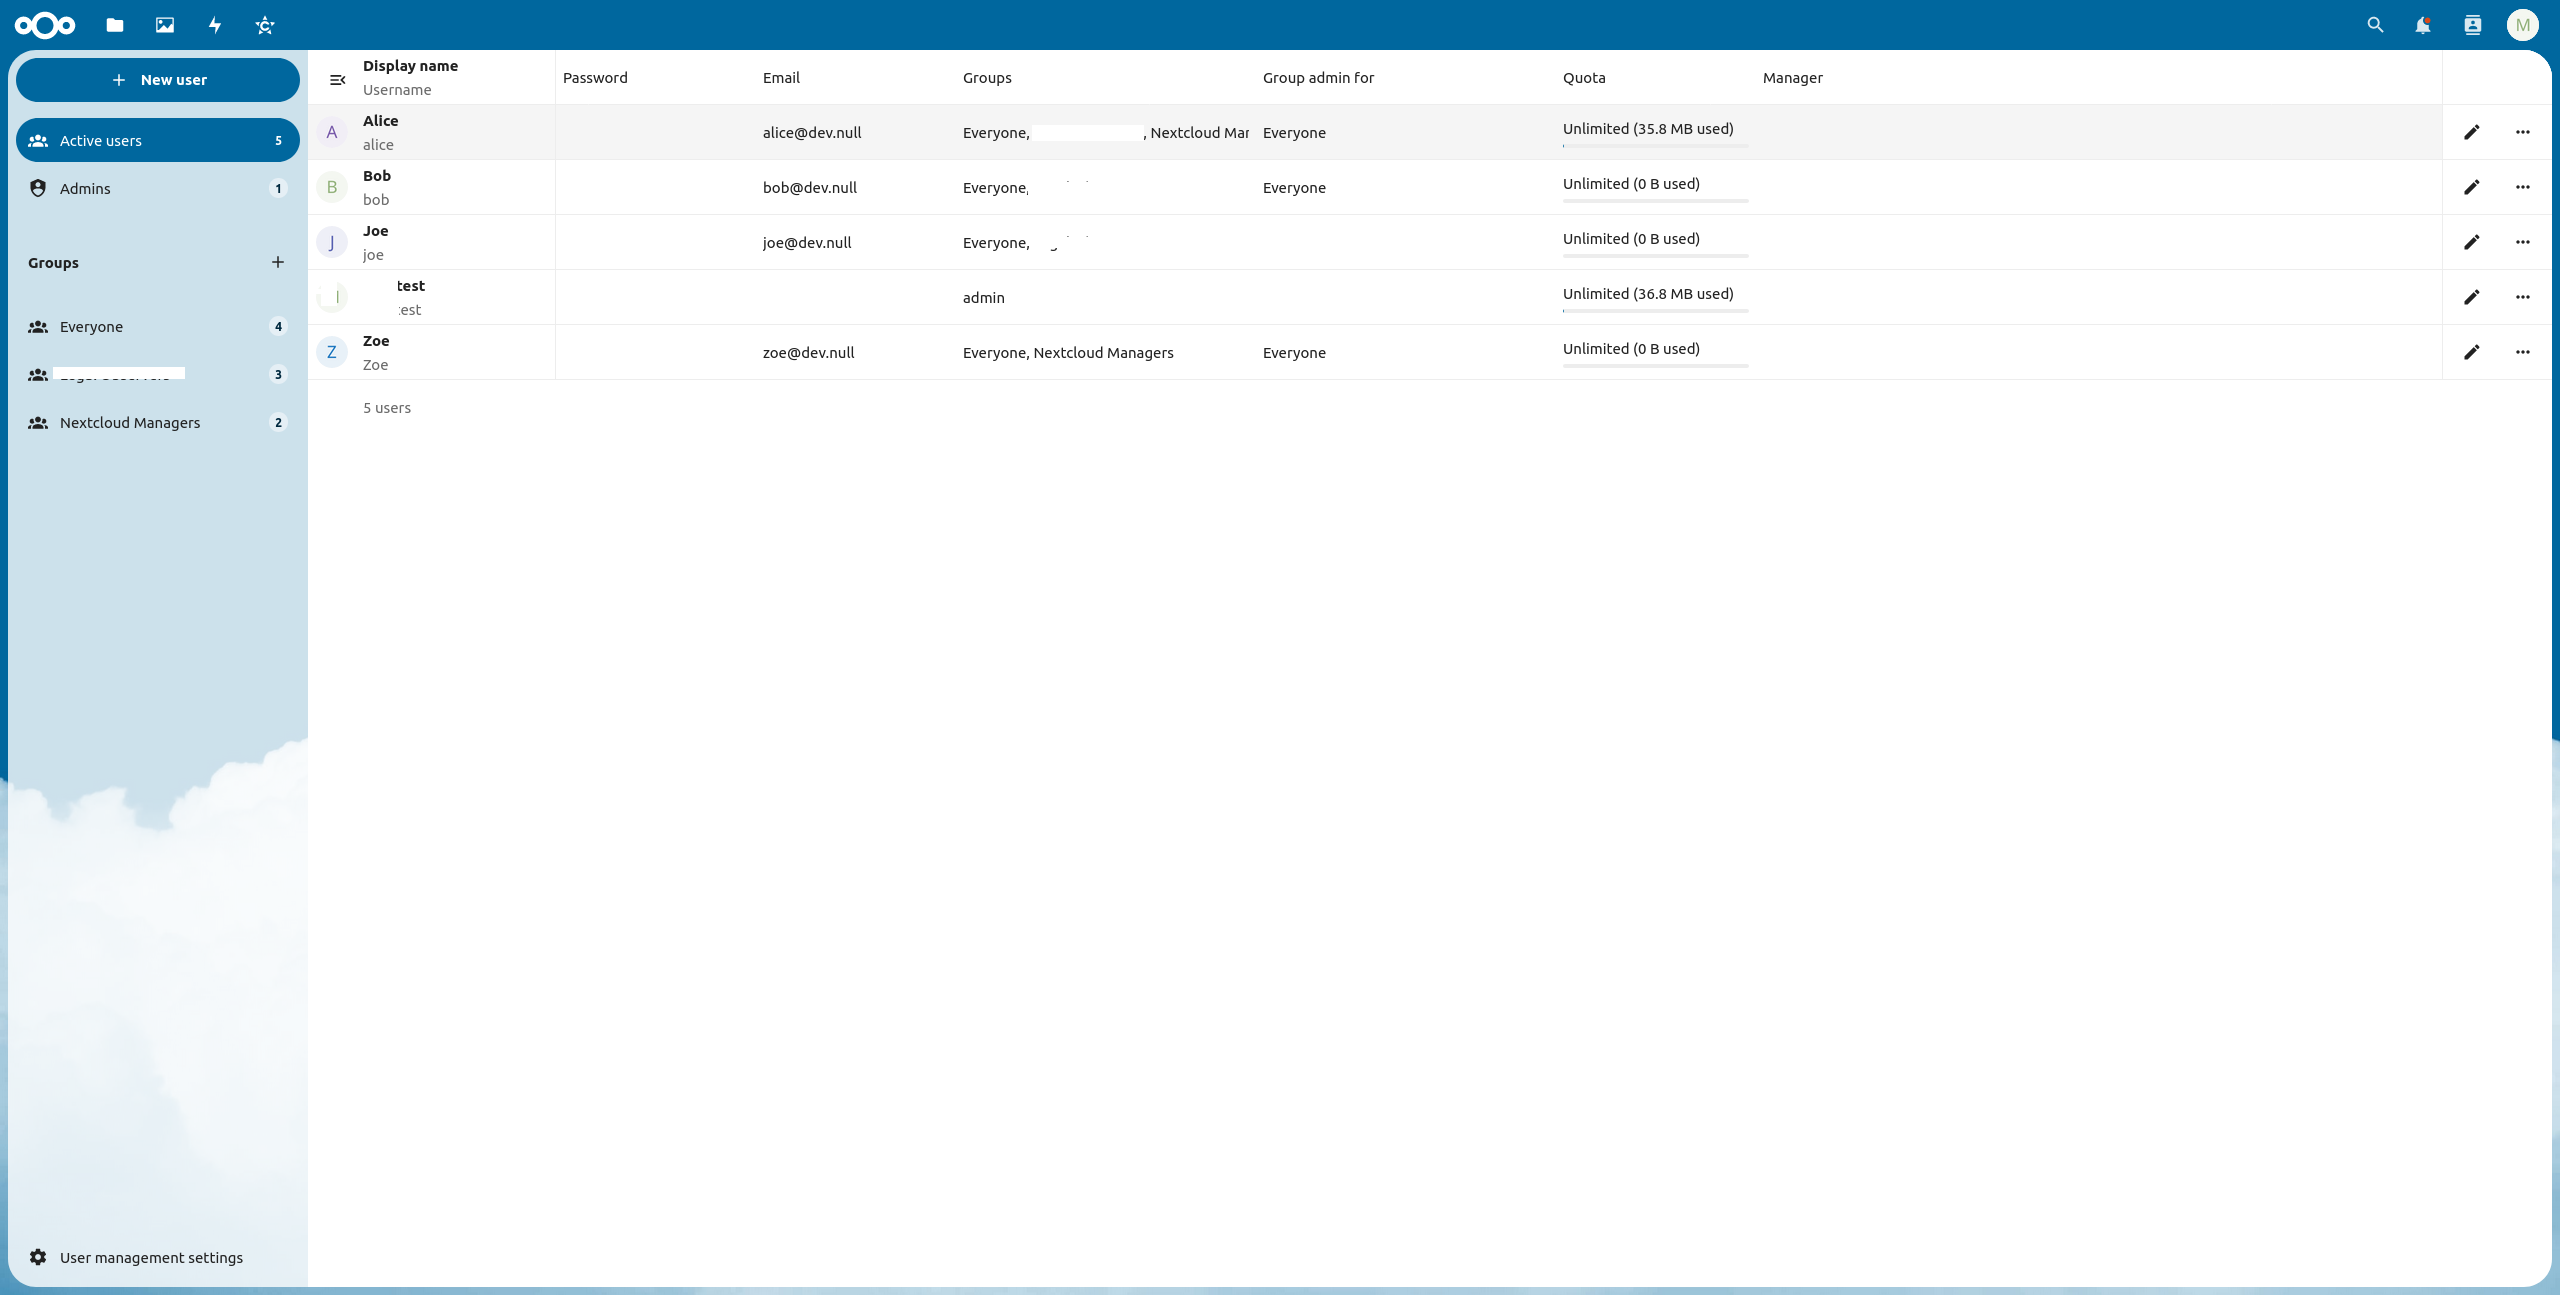Open actions menu for Zoe
This screenshot has width=2560, height=1295.
2523,352
